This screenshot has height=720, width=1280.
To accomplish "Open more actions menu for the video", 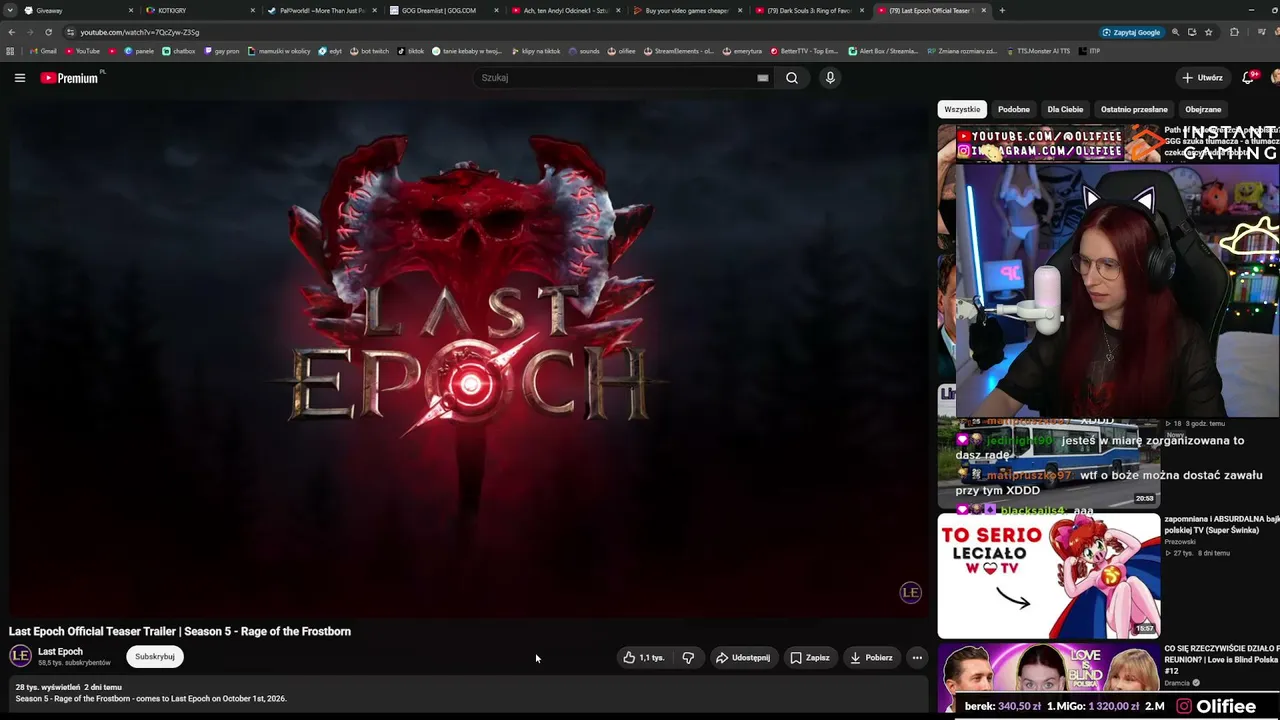I will (x=917, y=657).
